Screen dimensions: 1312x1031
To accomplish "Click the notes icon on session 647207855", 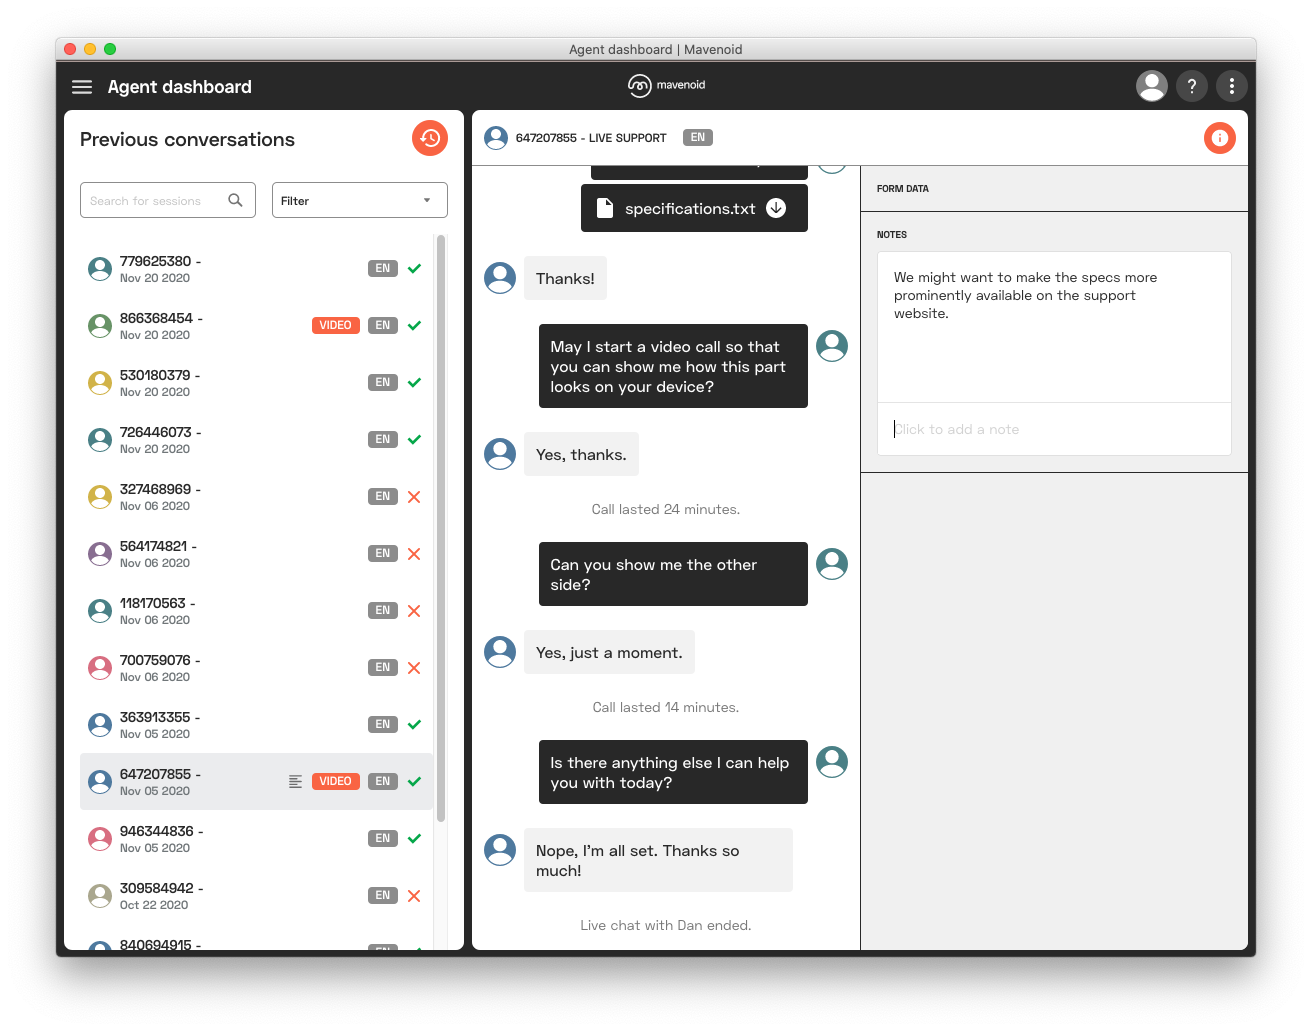I will [x=295, y=781].
